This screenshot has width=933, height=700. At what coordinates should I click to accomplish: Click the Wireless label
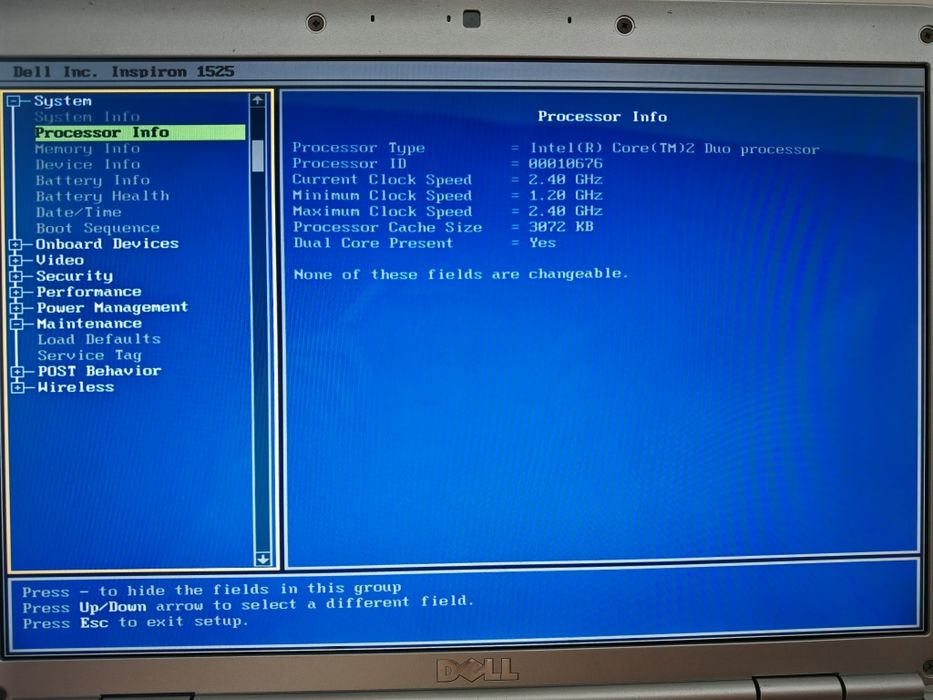tap(76, 387)
